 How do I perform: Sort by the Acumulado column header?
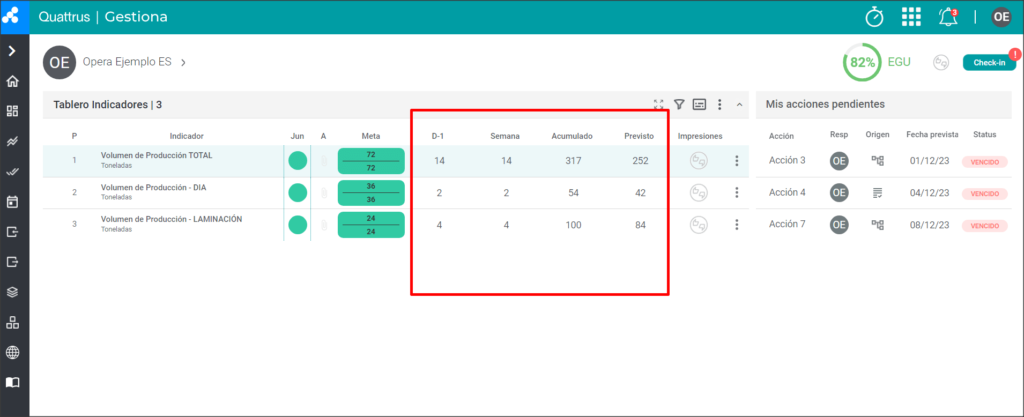click(x=572, y=136)
